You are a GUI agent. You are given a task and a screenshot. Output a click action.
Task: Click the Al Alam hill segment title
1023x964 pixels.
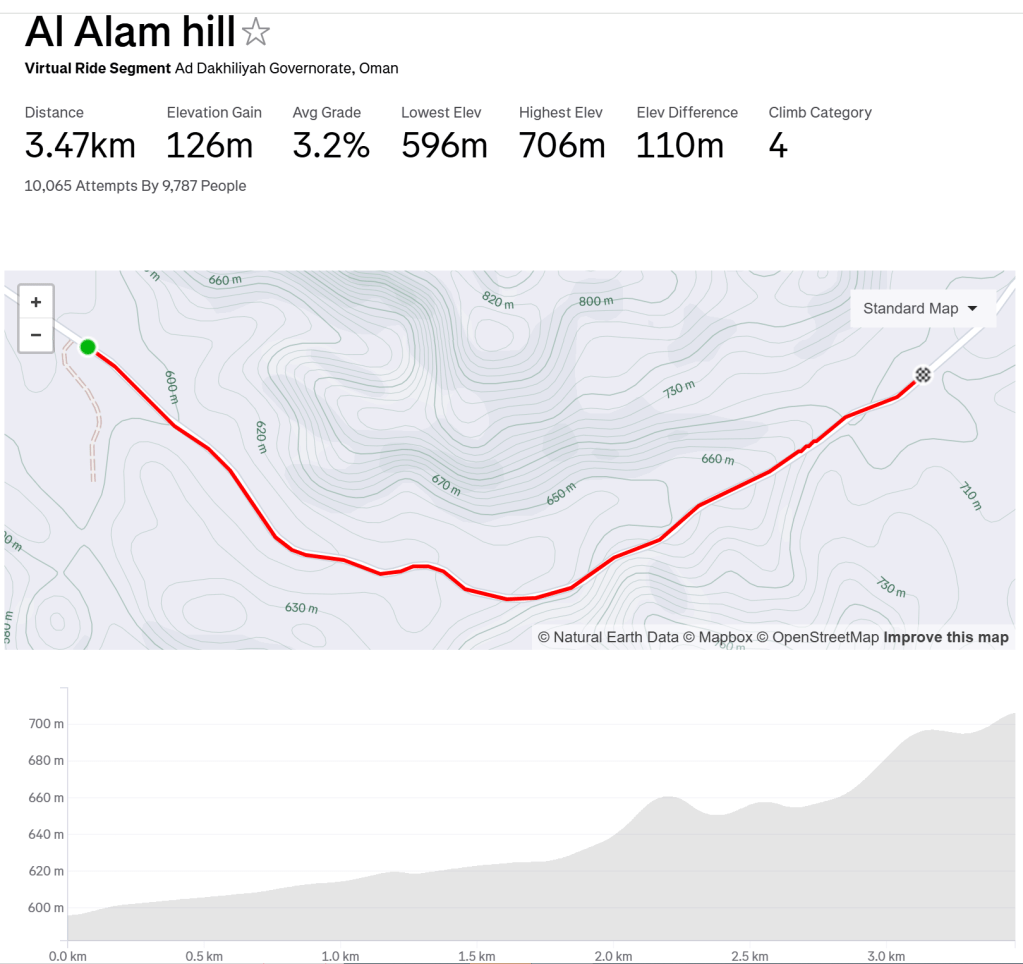(x=130, y=33)
